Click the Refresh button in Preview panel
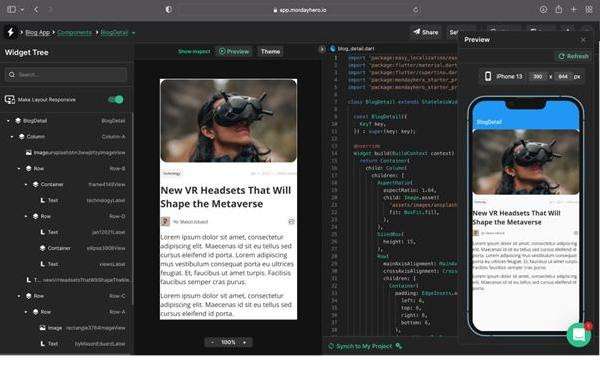This screenshot has height=375, width=600. coord(573,56)
